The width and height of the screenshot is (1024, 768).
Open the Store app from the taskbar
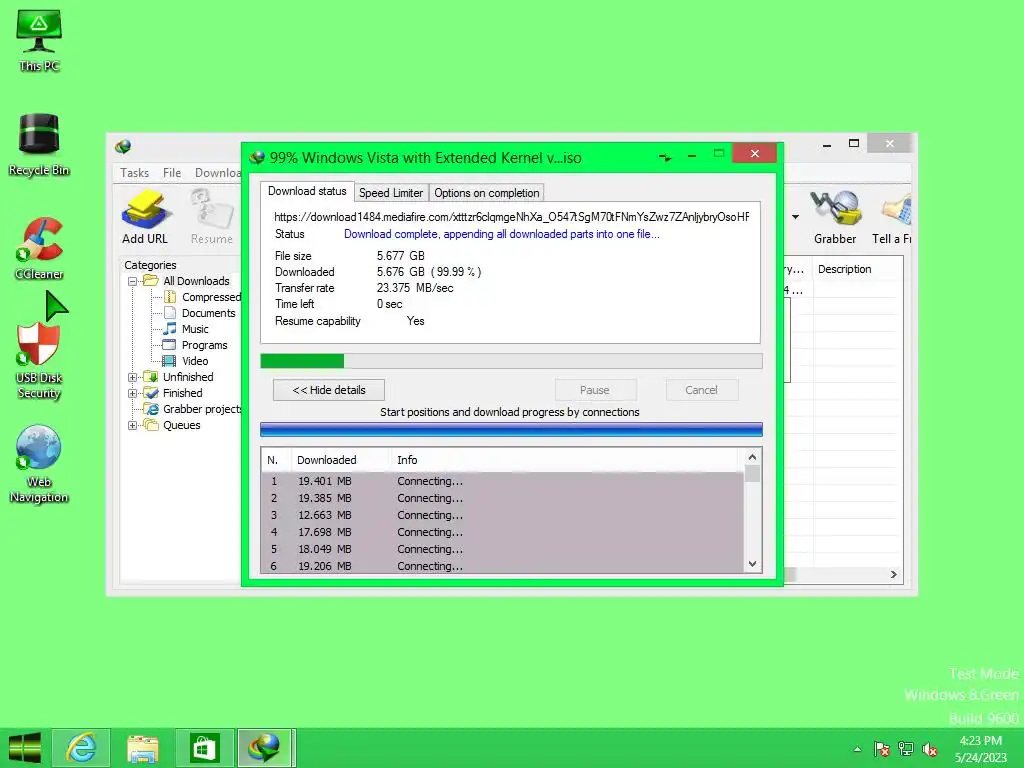pos(204,748)
